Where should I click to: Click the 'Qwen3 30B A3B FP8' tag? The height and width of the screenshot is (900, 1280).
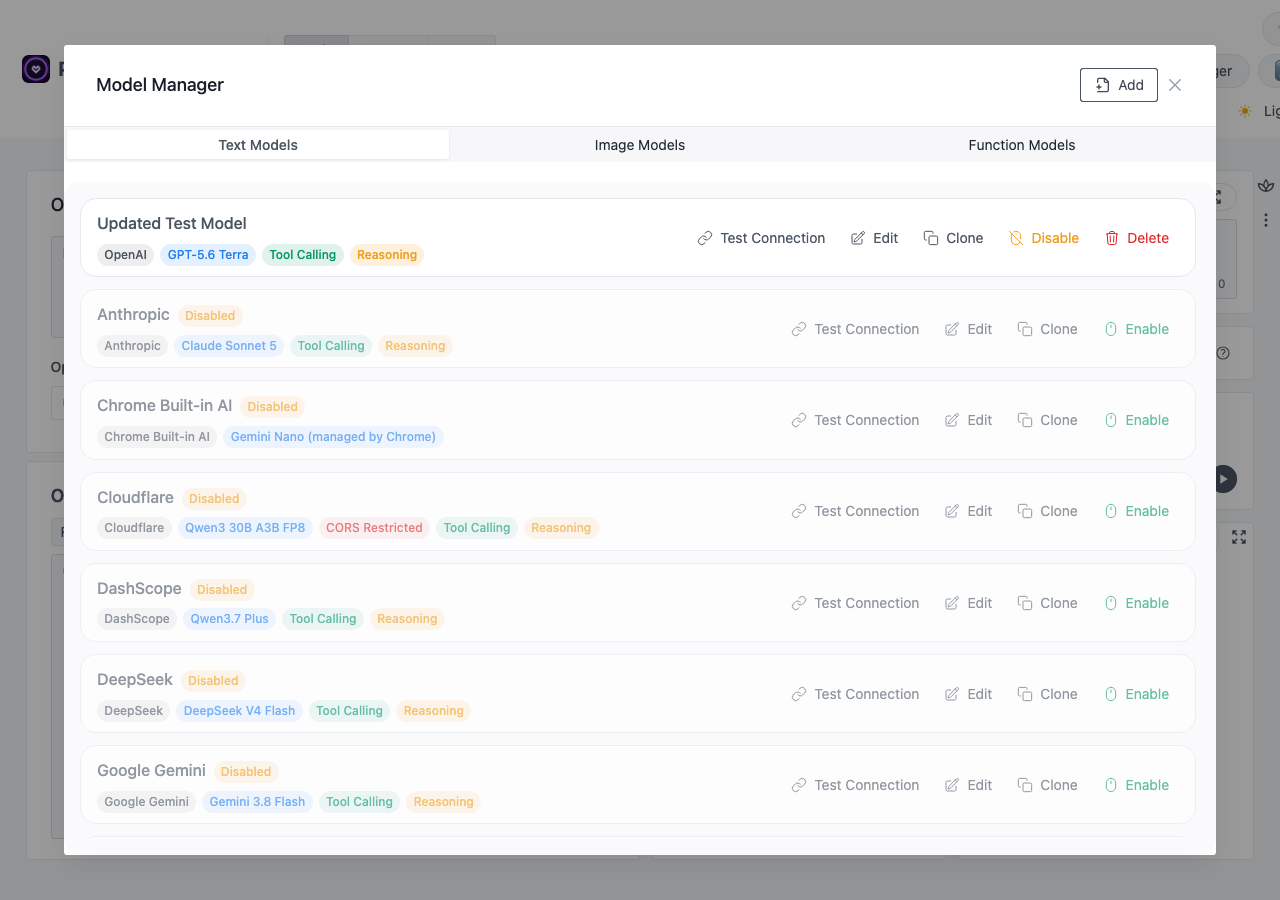click(245, 528)
